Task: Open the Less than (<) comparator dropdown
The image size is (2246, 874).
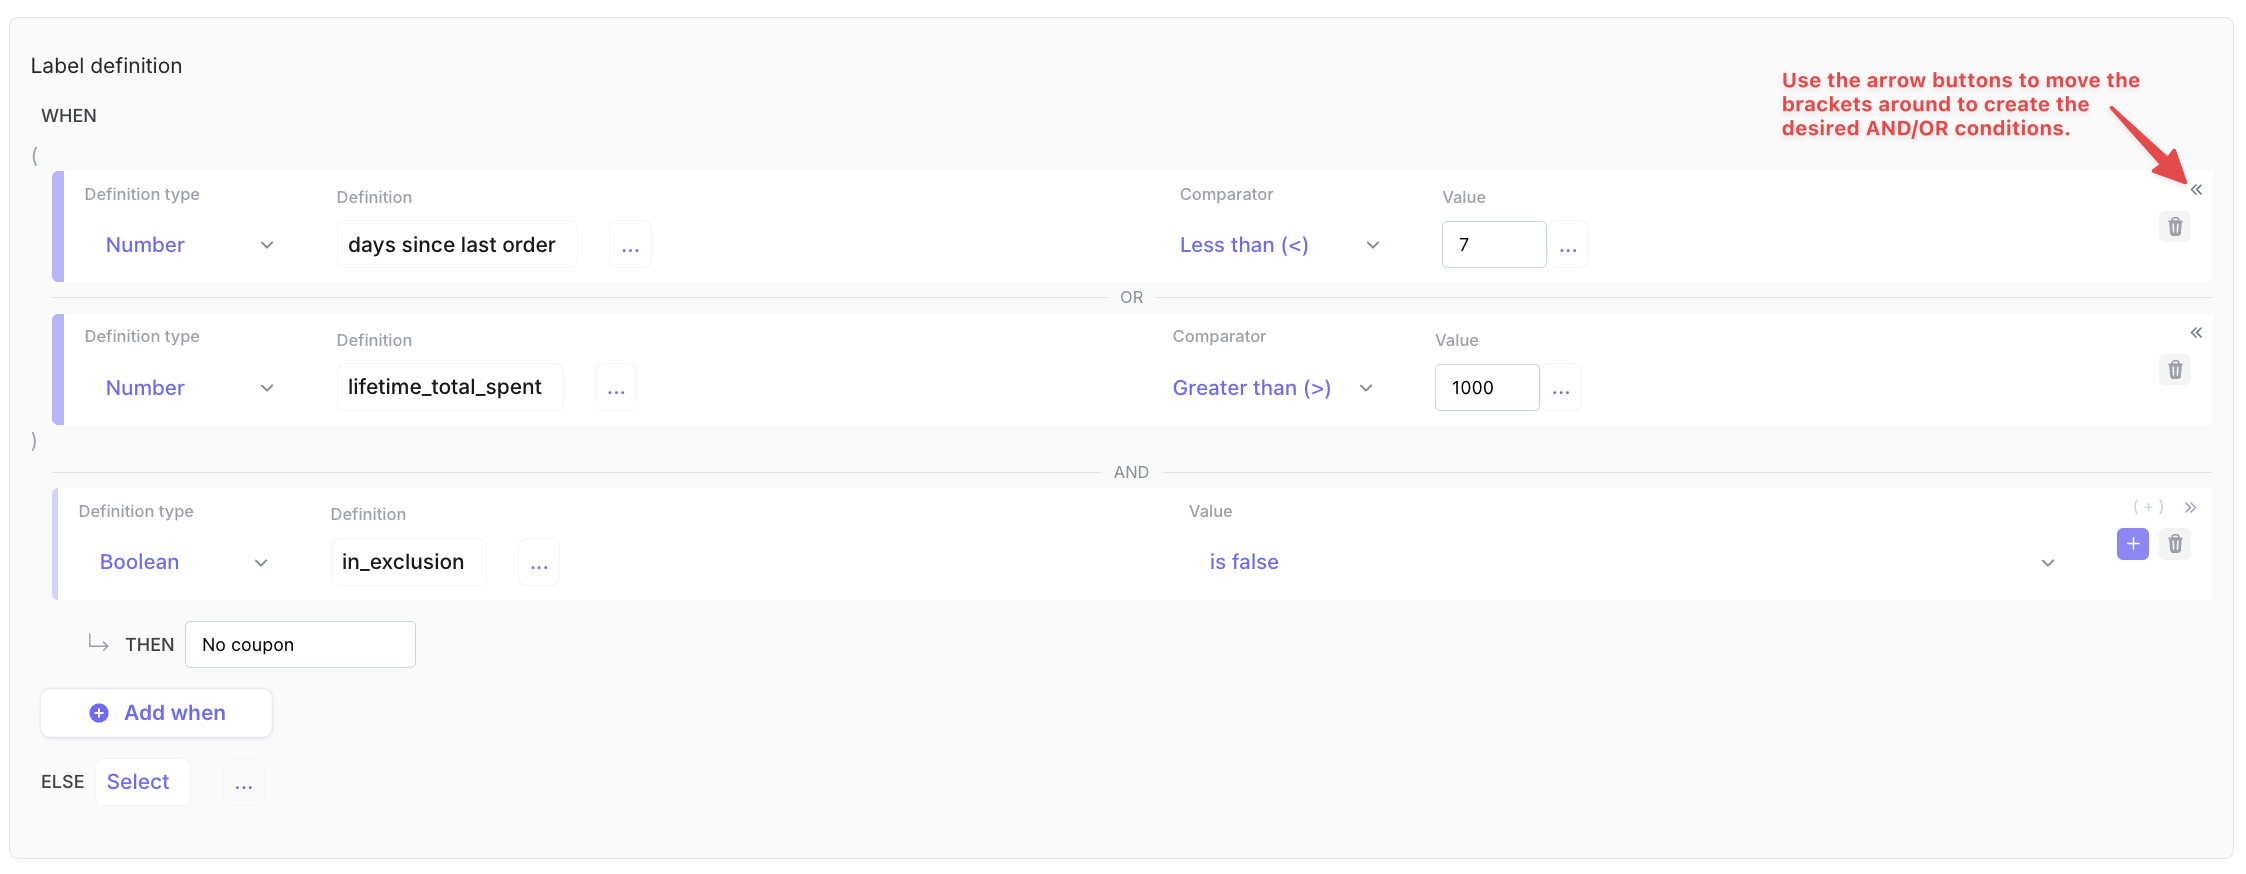Action: coord(1280,245)
